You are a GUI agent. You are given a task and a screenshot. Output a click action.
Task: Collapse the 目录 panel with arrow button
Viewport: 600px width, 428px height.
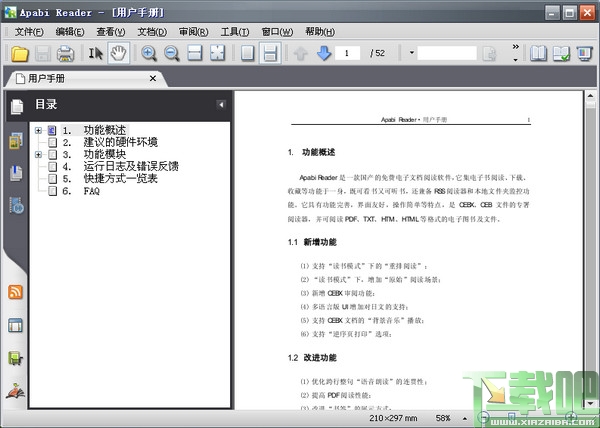221,104
